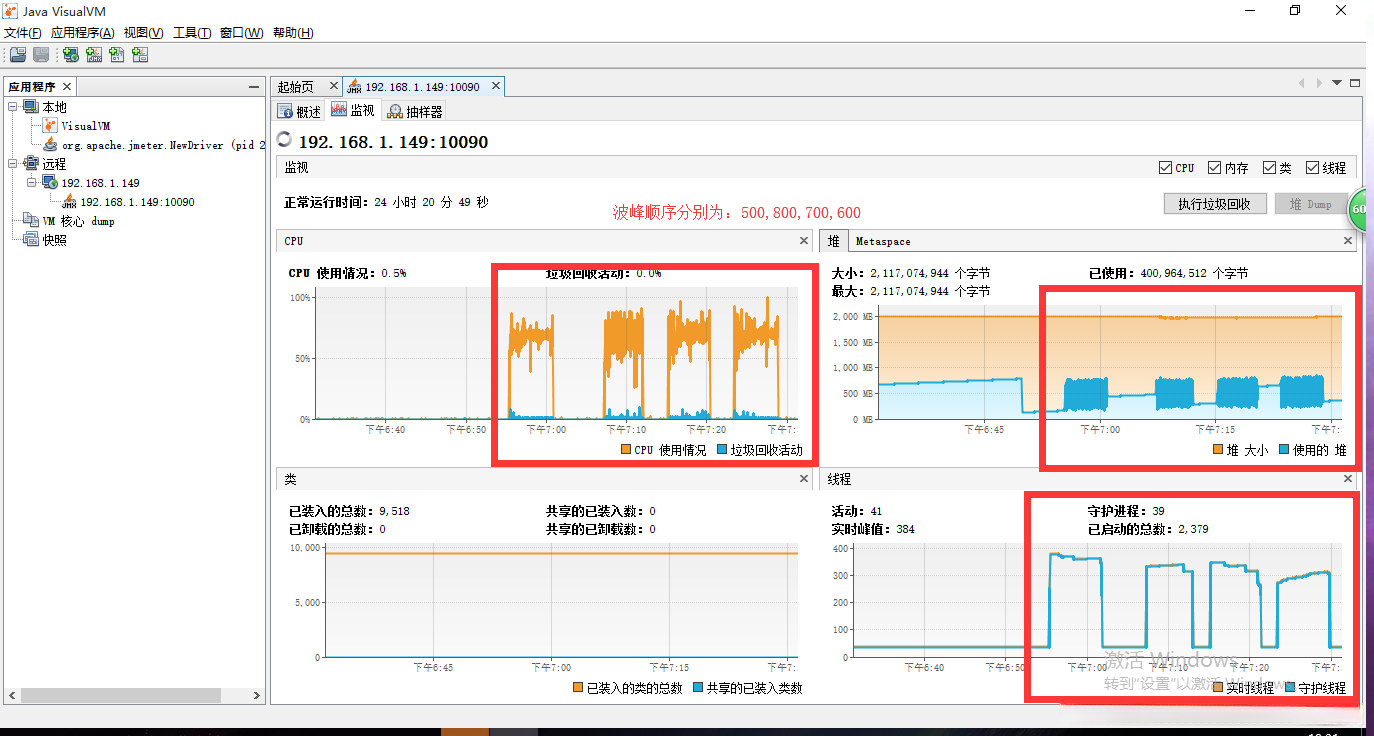Screen dimensions: 1374x736
Task: Click the 执行垃圾回收 button
Action: click(x=1215, y=204)
